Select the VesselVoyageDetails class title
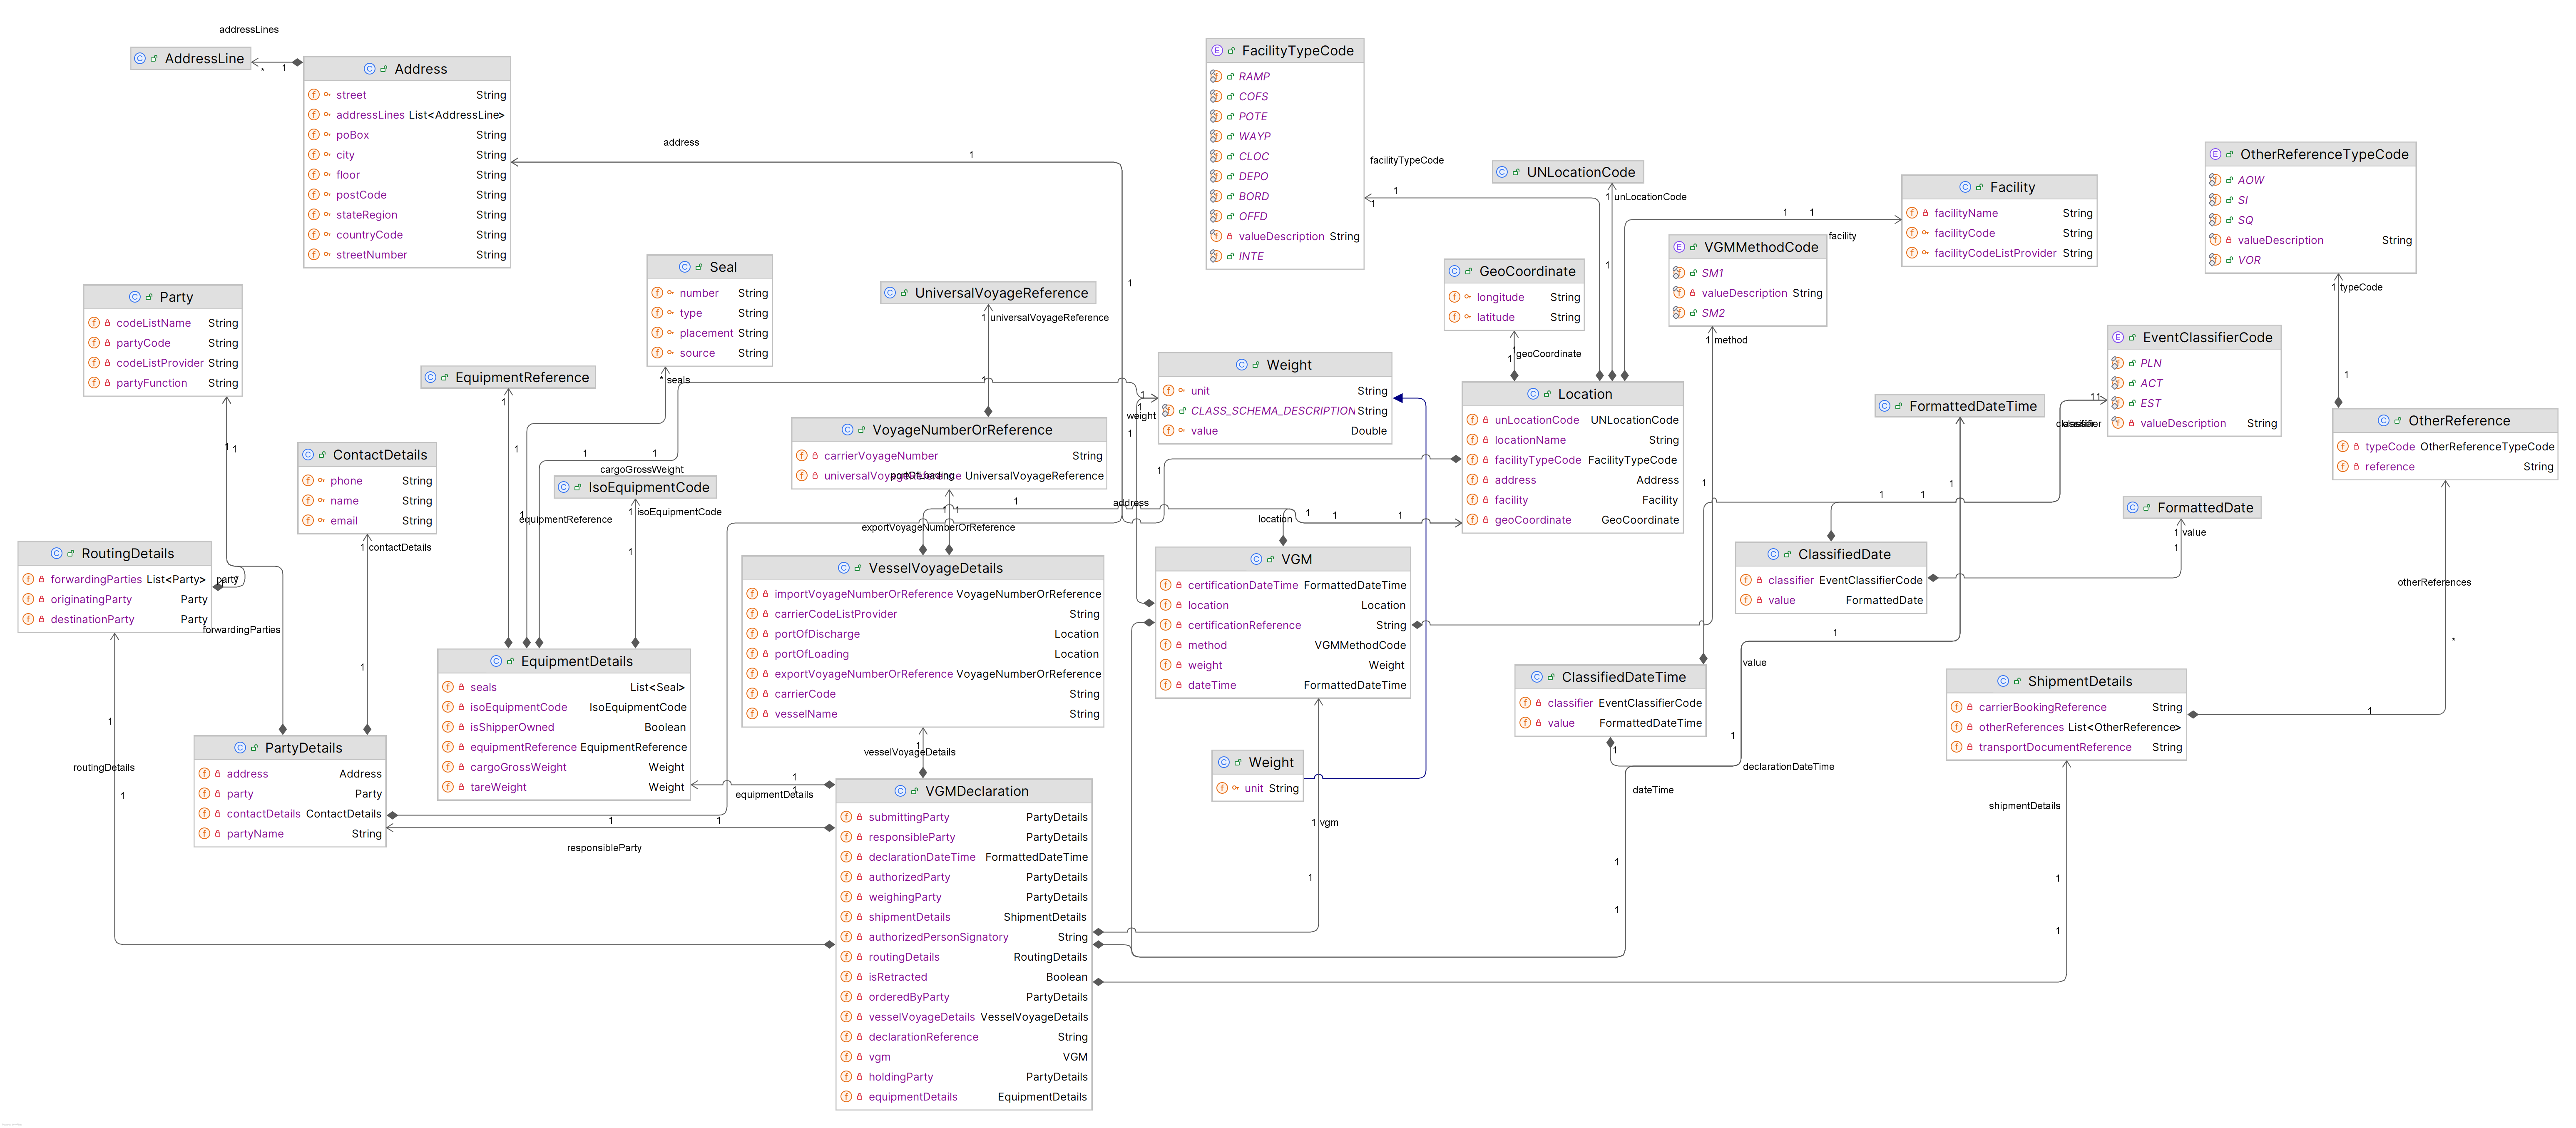 (935, 568)
